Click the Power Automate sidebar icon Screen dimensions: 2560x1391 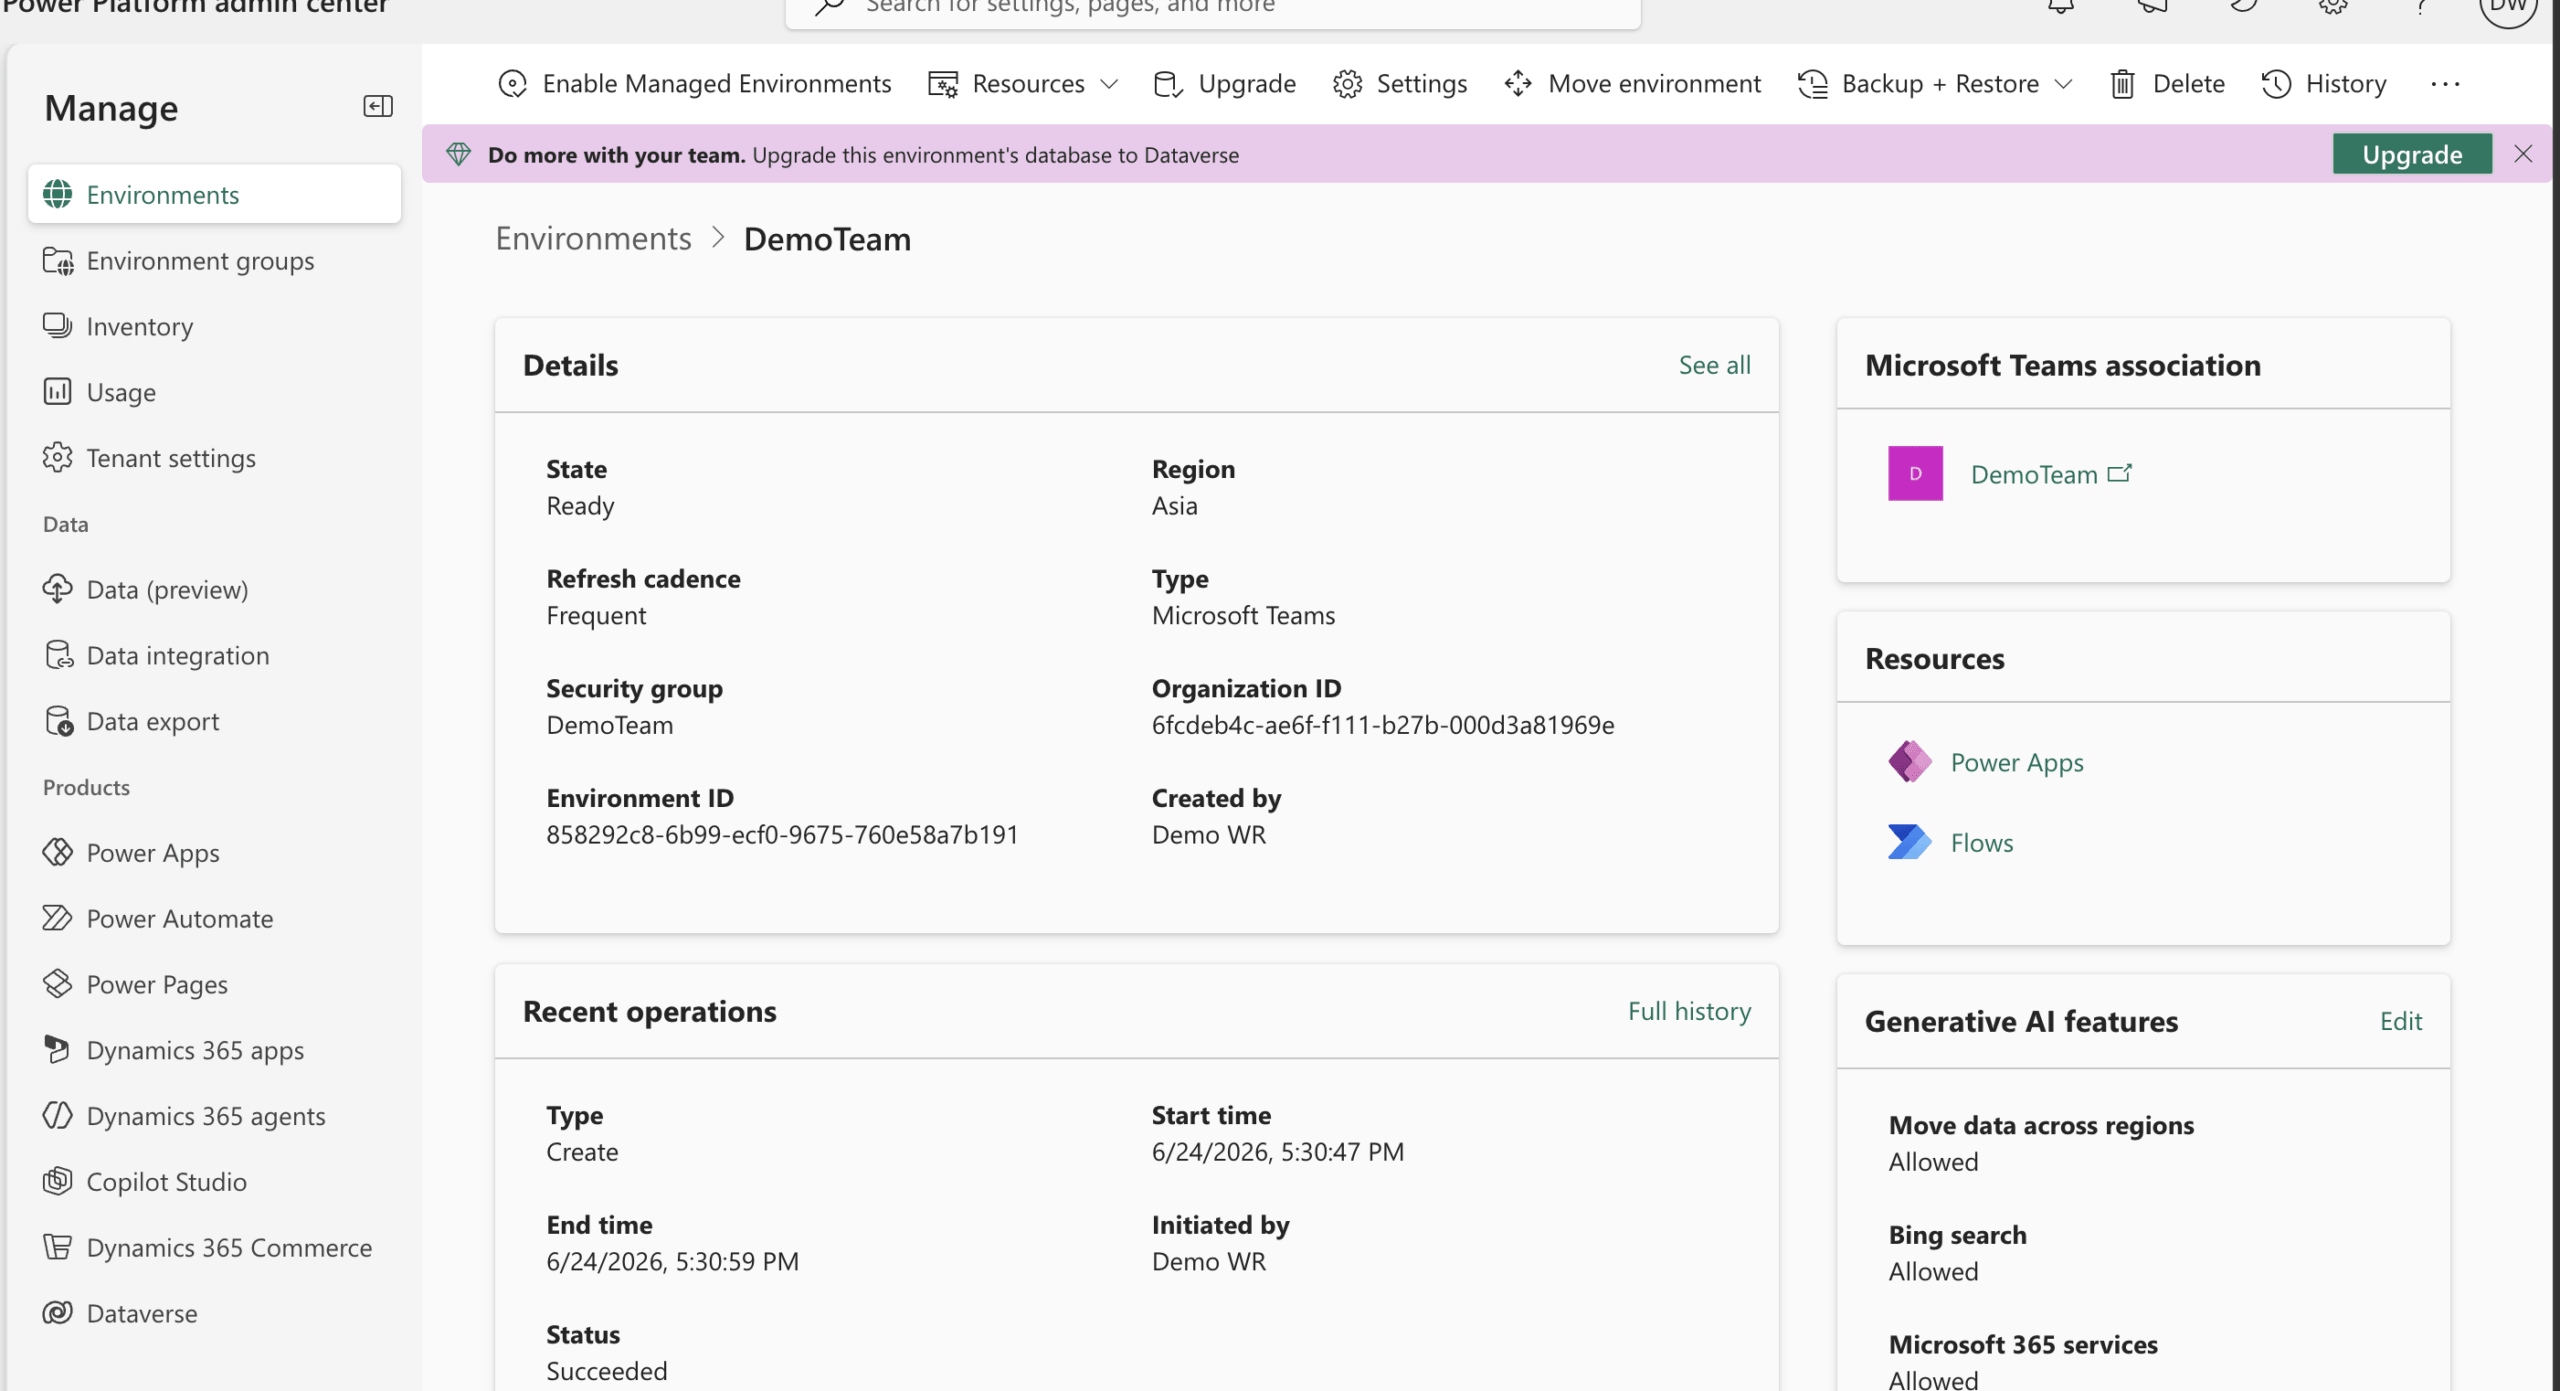pos(58,918)
